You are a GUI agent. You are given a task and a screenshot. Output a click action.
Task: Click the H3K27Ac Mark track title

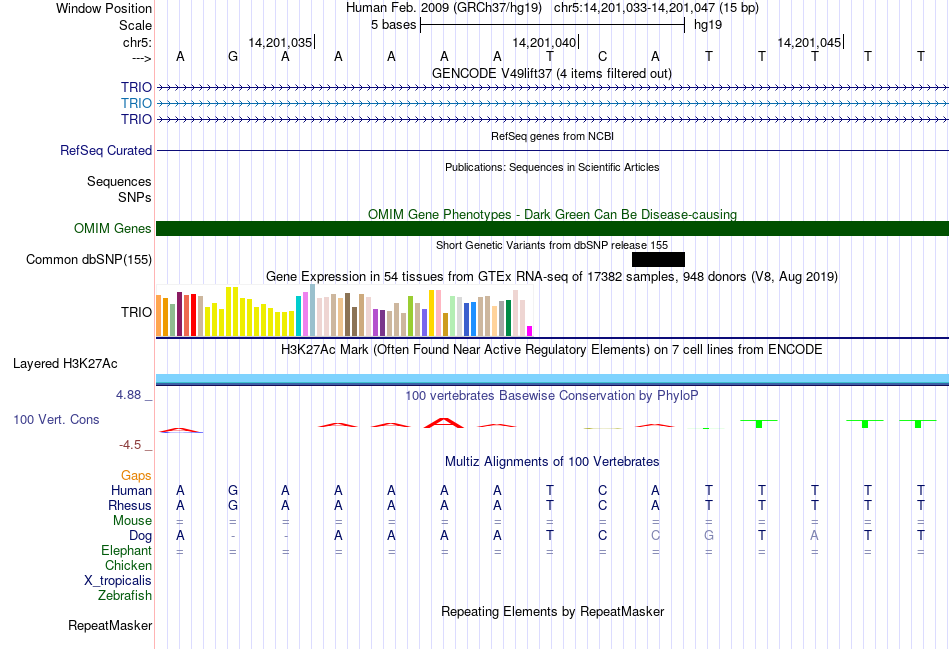pyautogui.click(x=552, y=350)
